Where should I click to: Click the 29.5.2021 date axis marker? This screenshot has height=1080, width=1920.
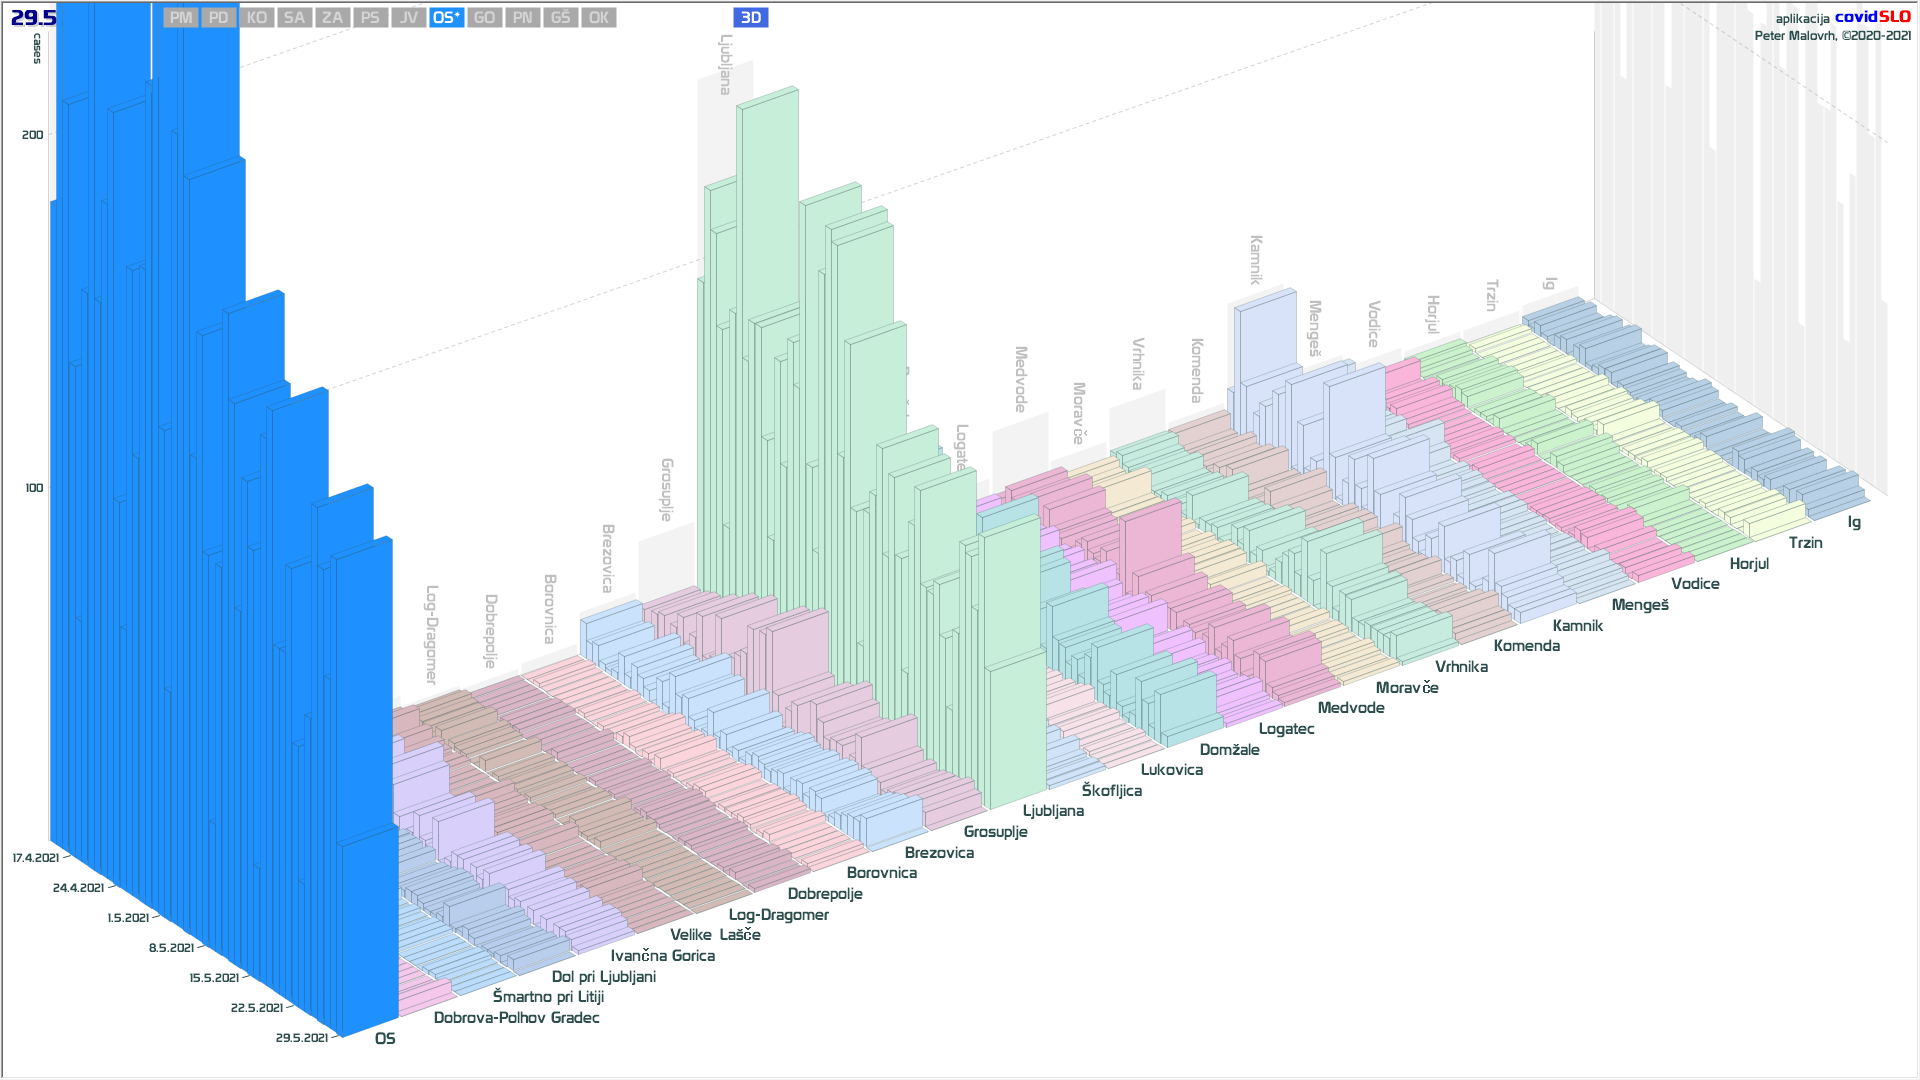[x=301, y=1038]
